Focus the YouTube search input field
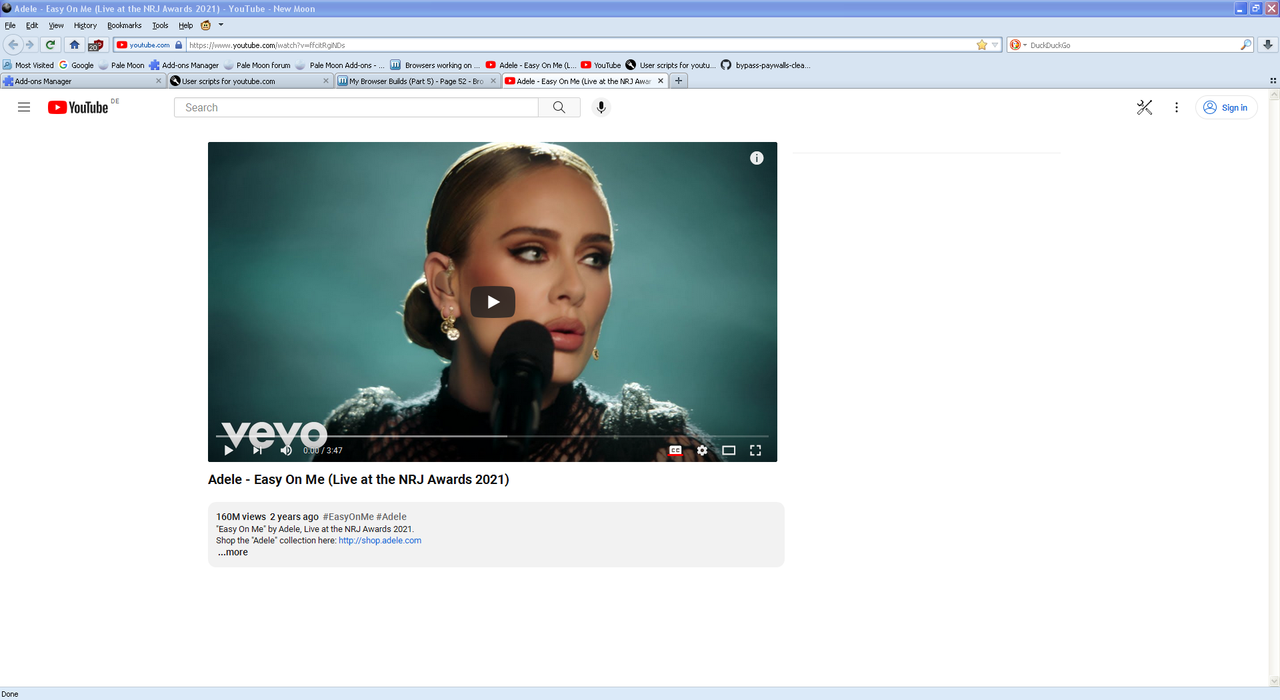 pos(356,107)
